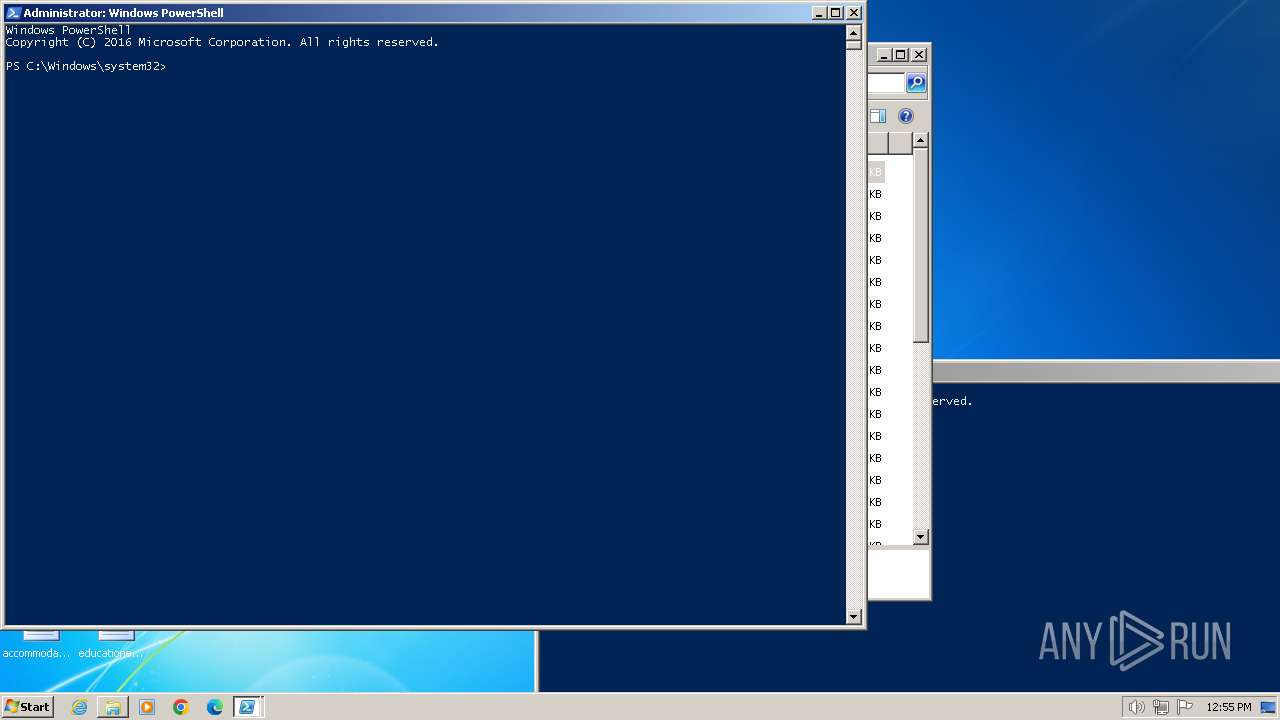The width and height of the screenshot is (1280, 720).
Task: Maximize the Administrator PowerShell window
Action: tap(836, 13)
